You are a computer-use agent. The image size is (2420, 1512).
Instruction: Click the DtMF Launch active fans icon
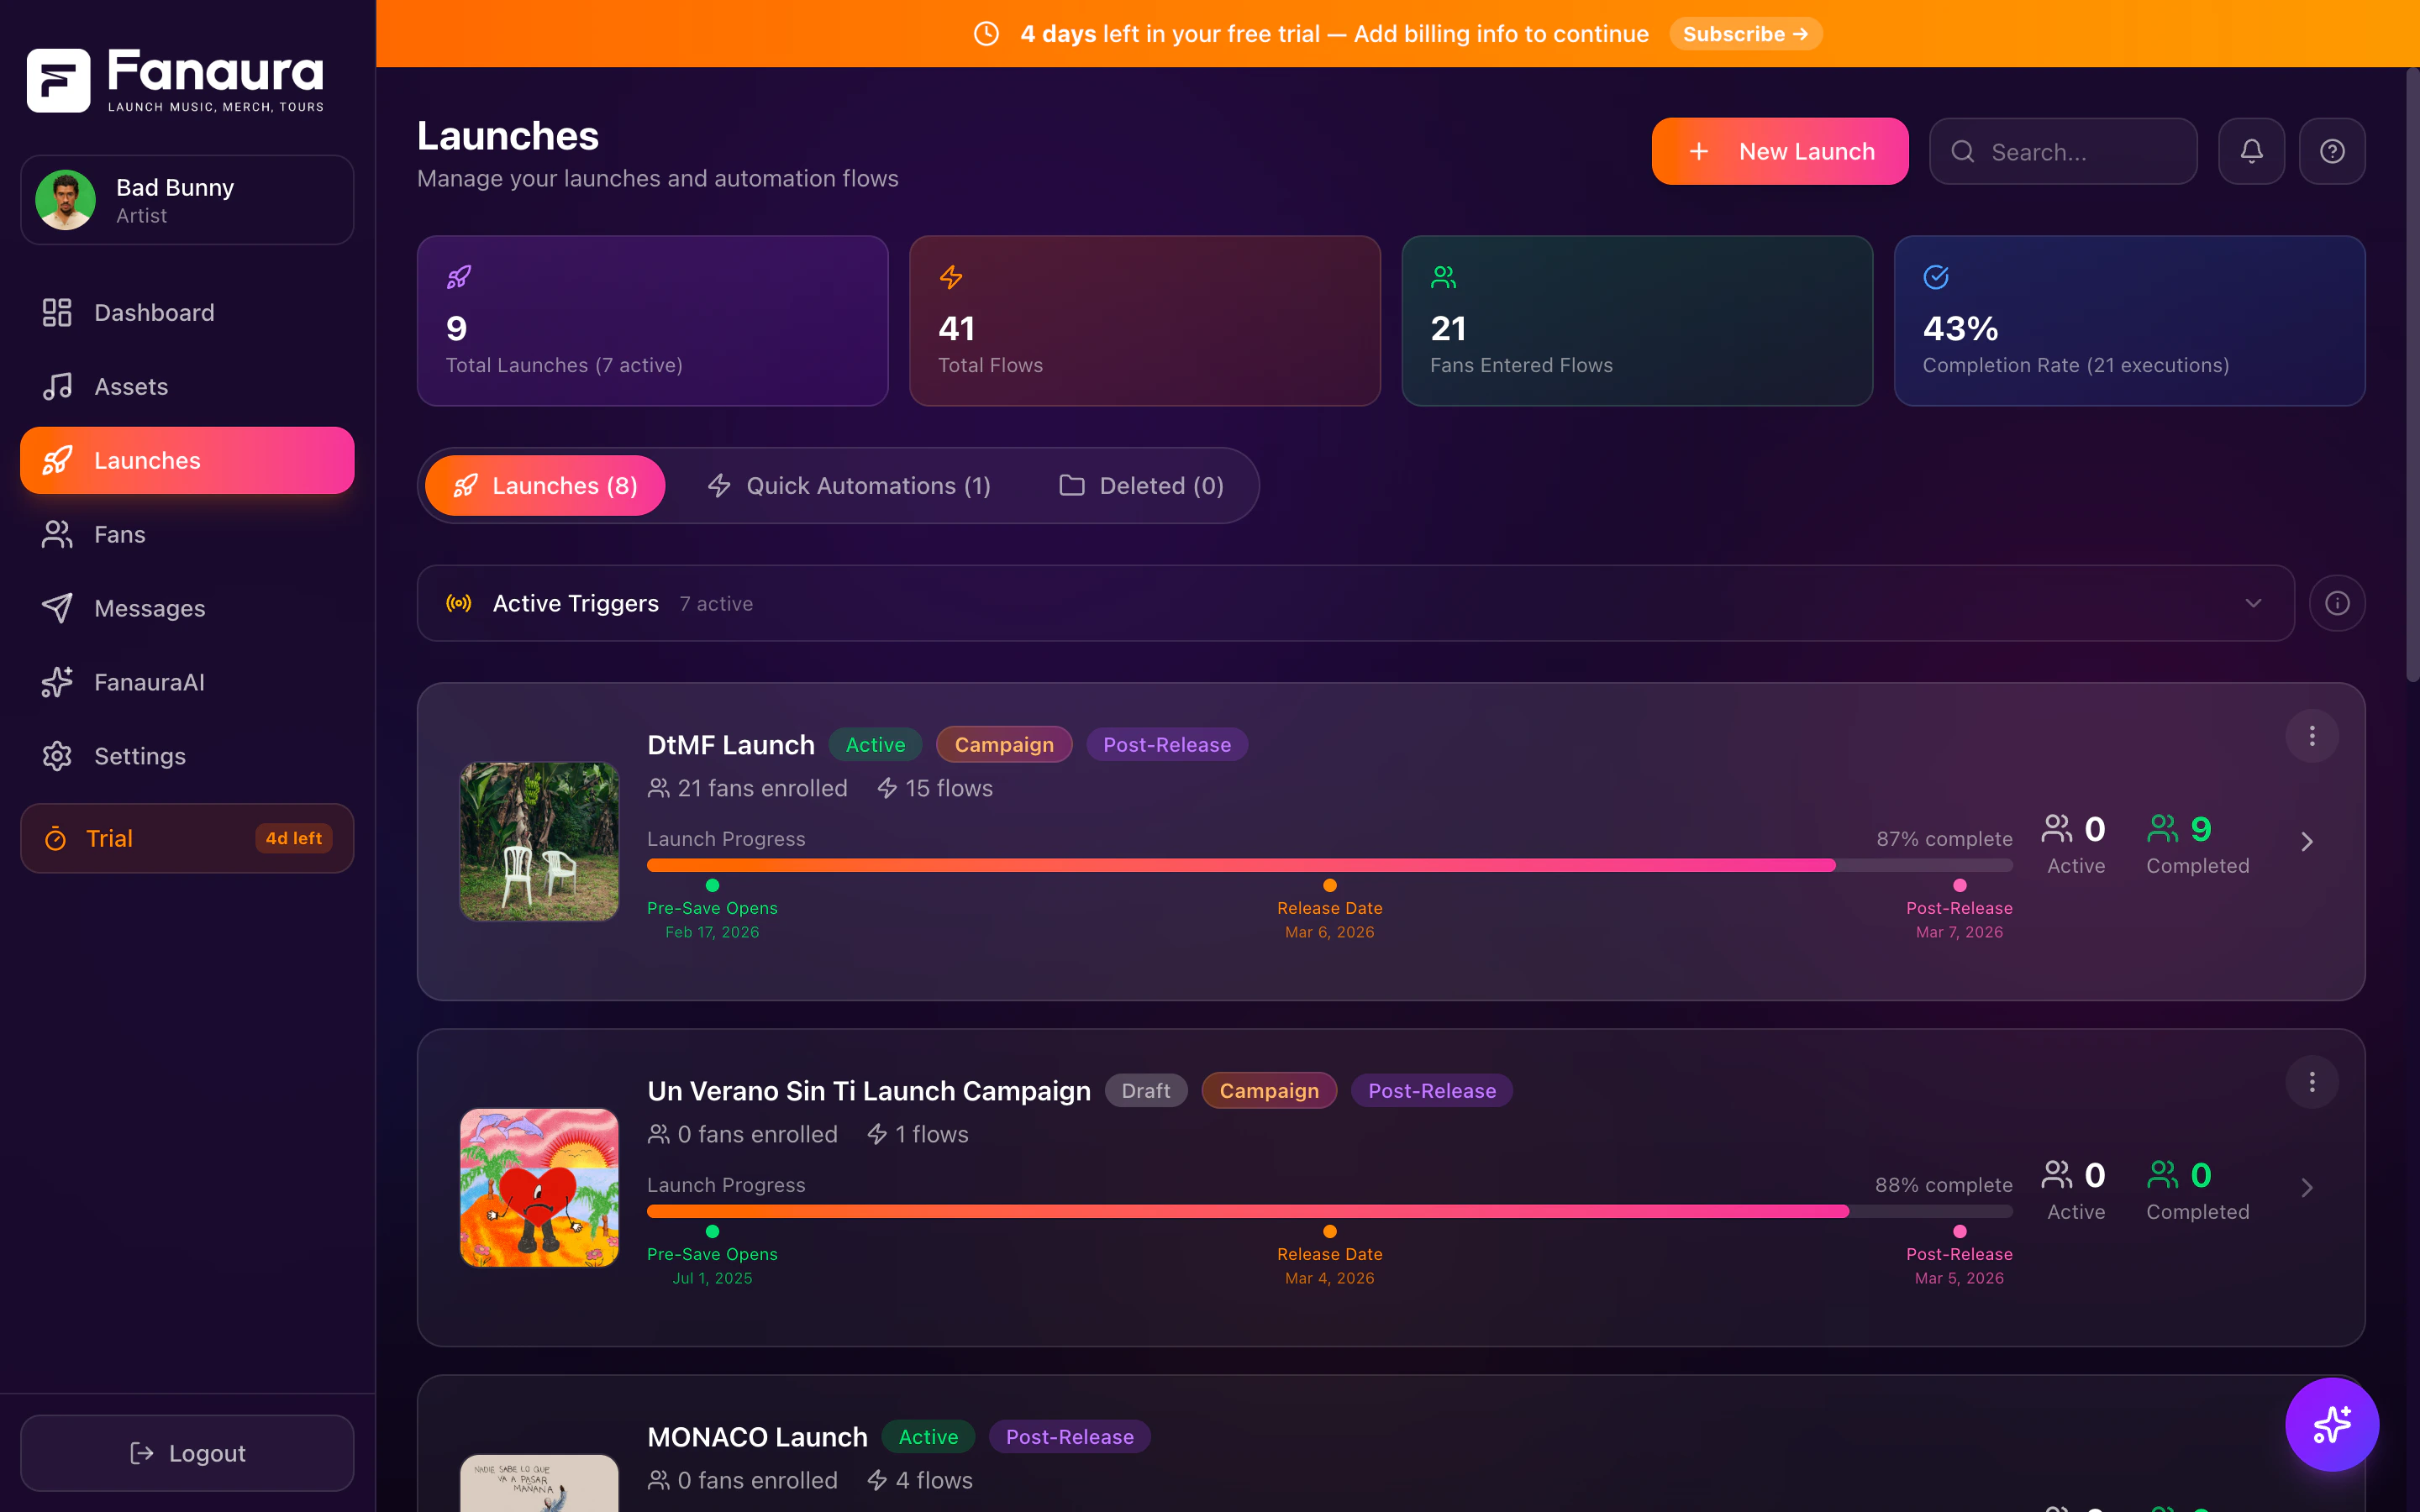pos(2056,828)
